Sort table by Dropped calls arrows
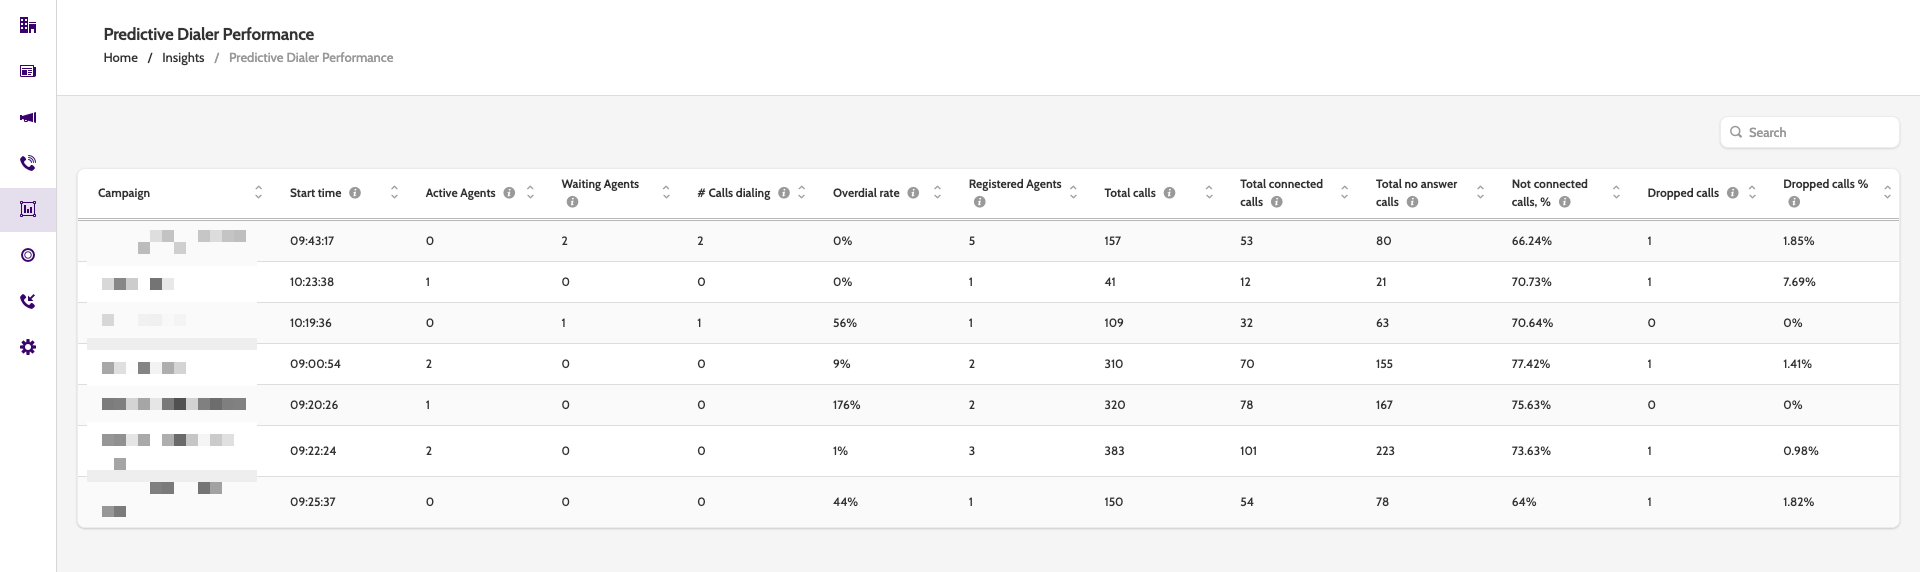Screen dimensions: 1920x572 pyautogui.click(x=1752, y=192)
